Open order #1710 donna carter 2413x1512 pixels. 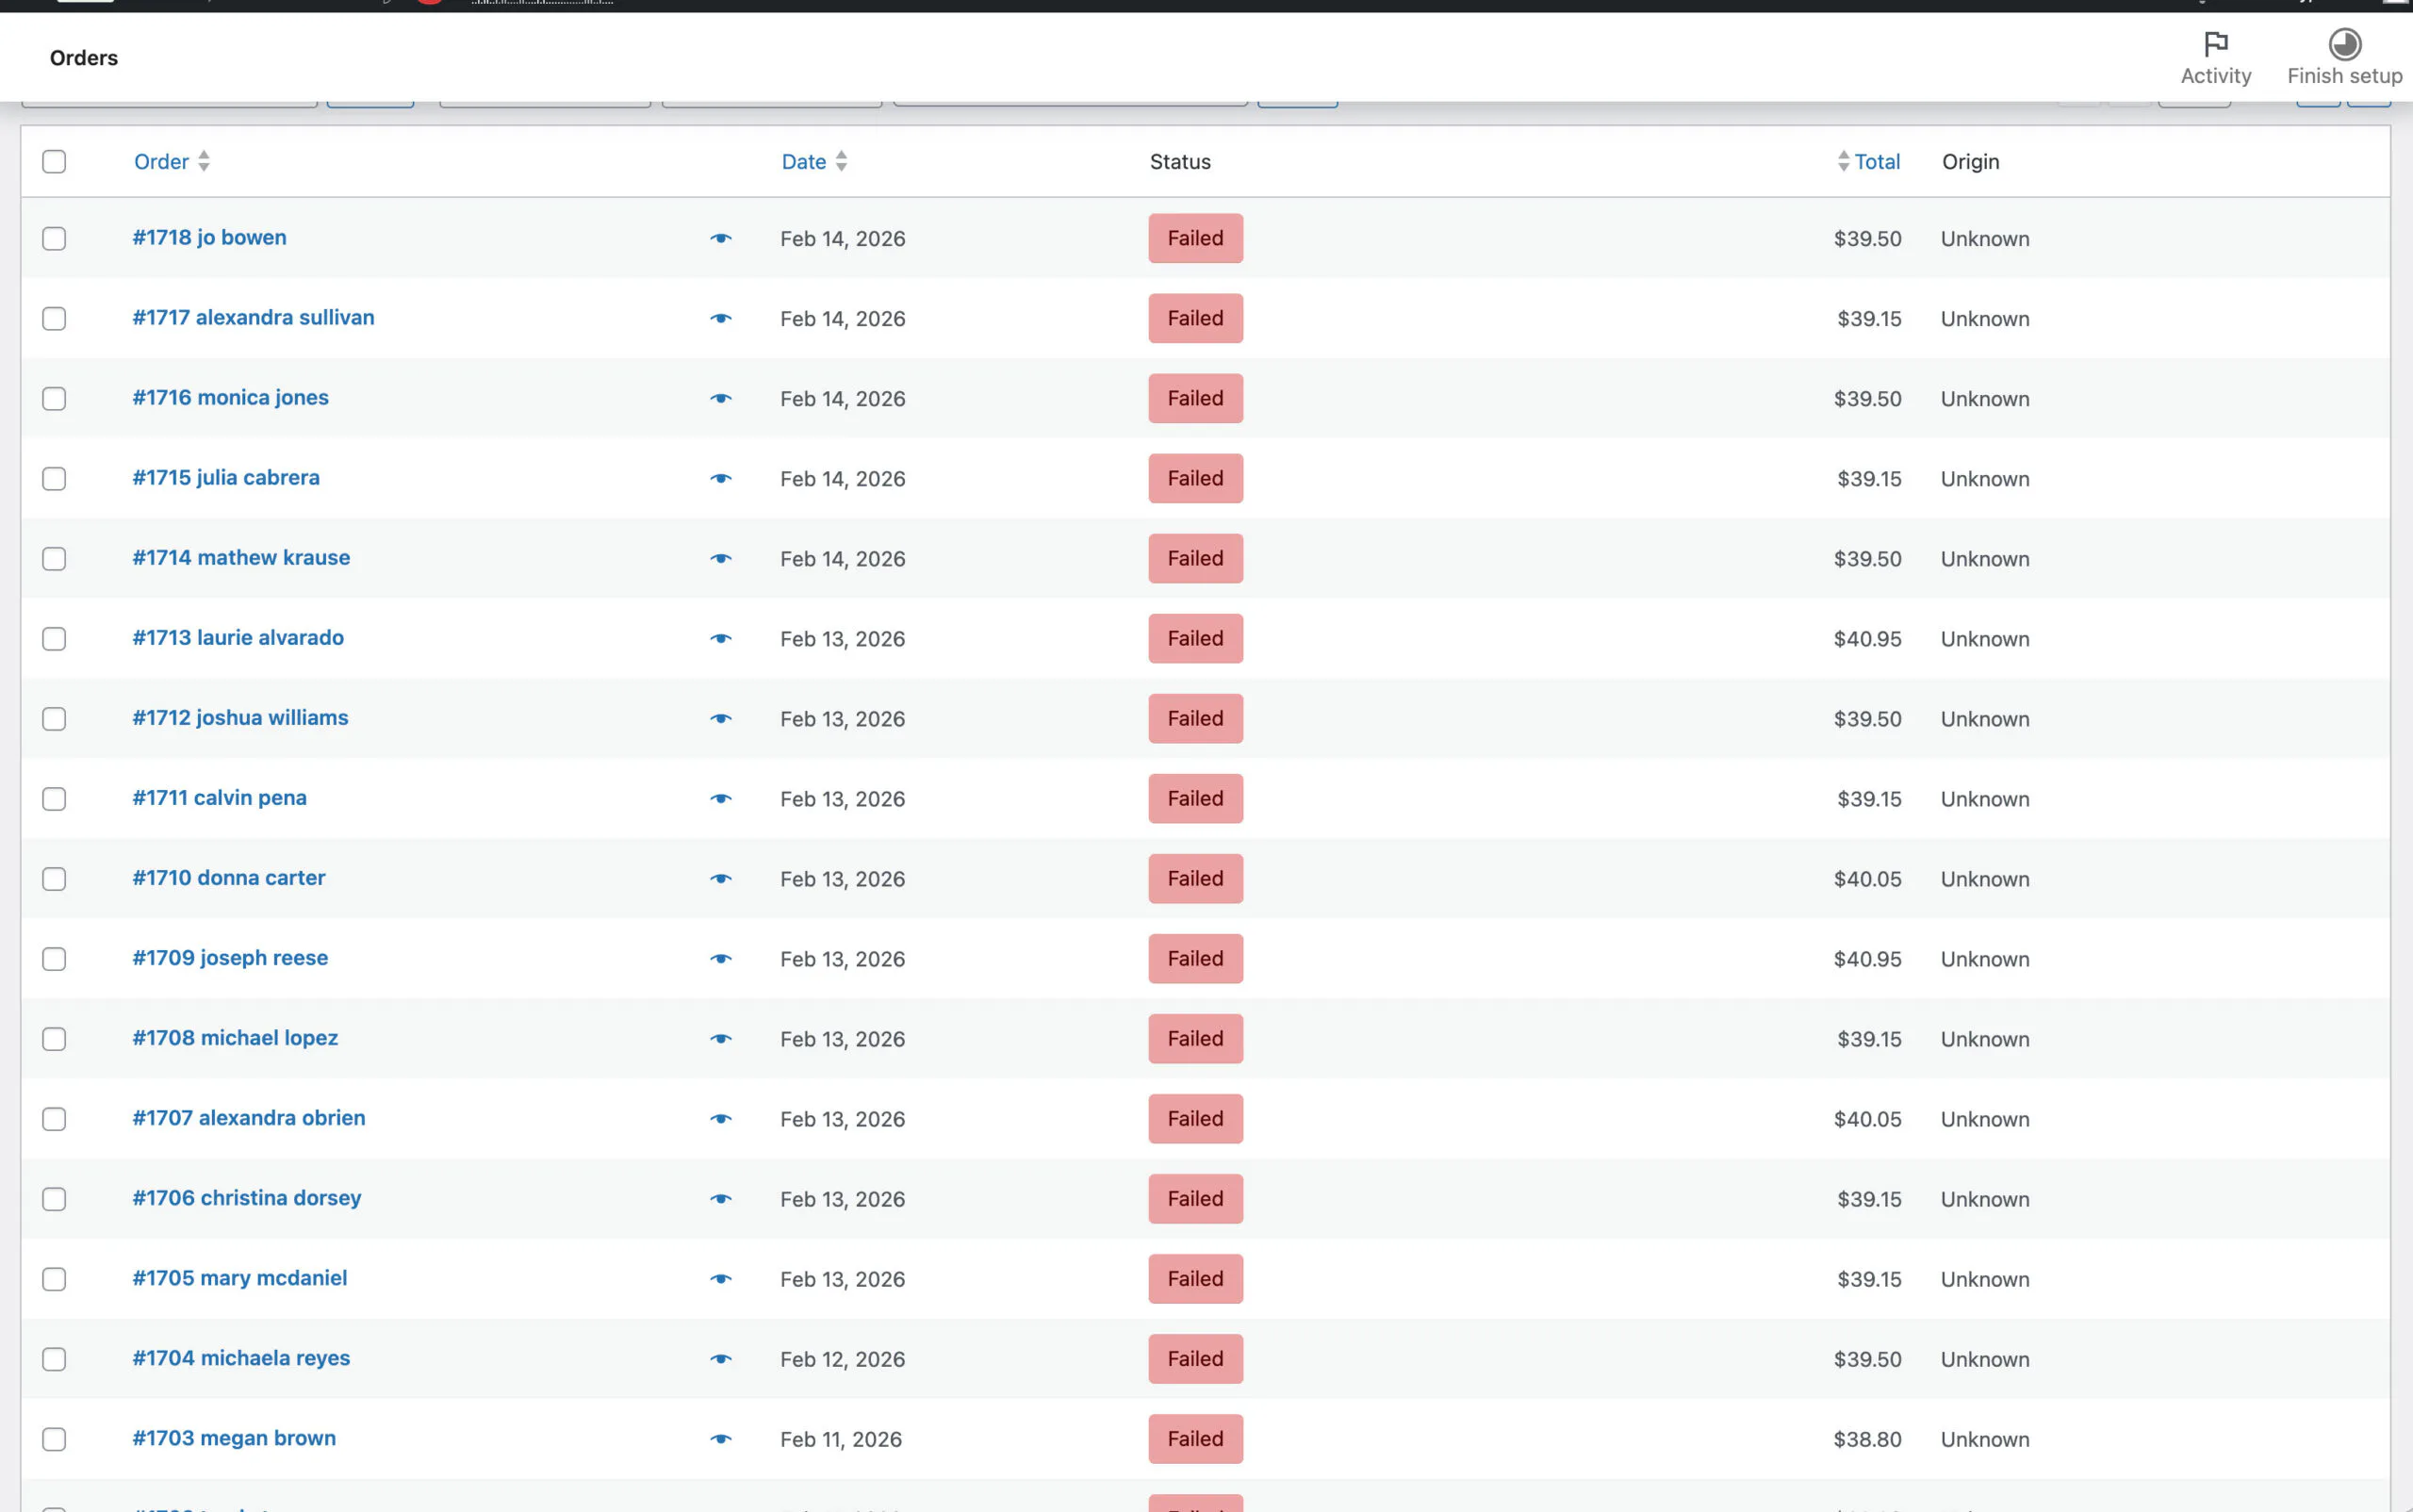point(229,877)
